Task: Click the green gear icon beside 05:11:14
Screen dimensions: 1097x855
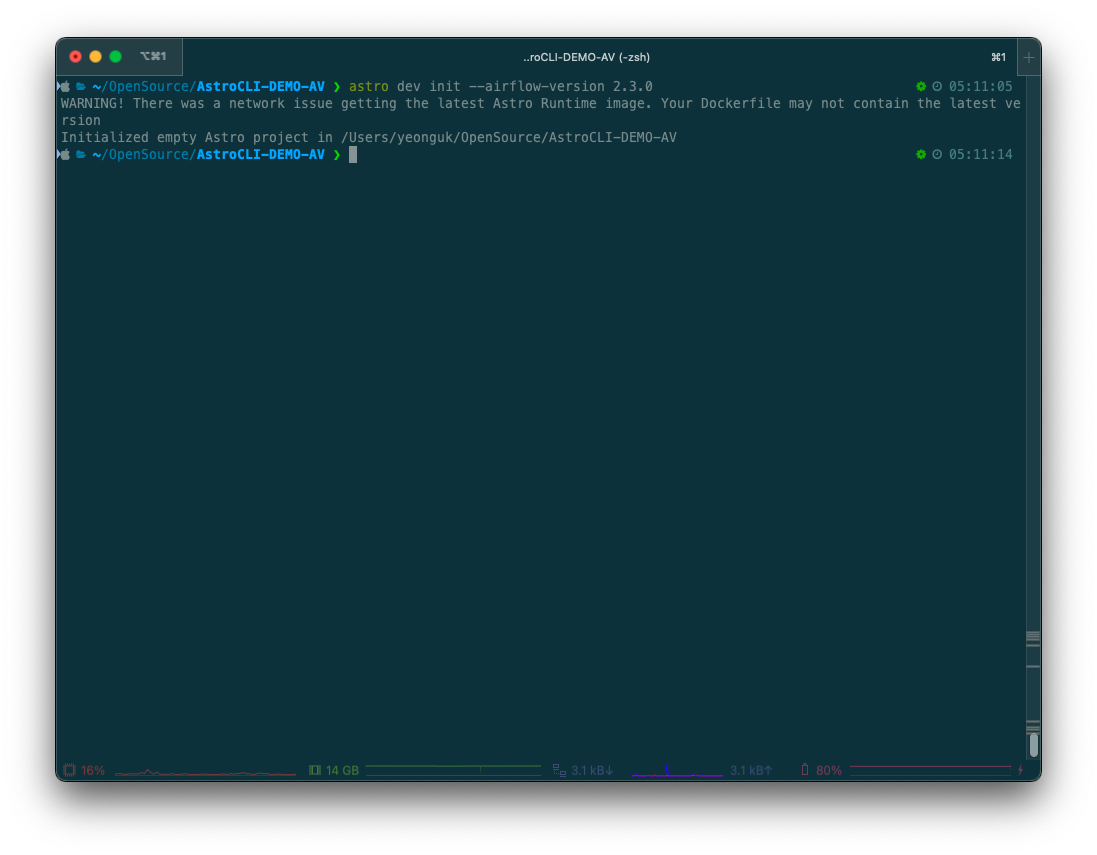Action: coord(921,154)
